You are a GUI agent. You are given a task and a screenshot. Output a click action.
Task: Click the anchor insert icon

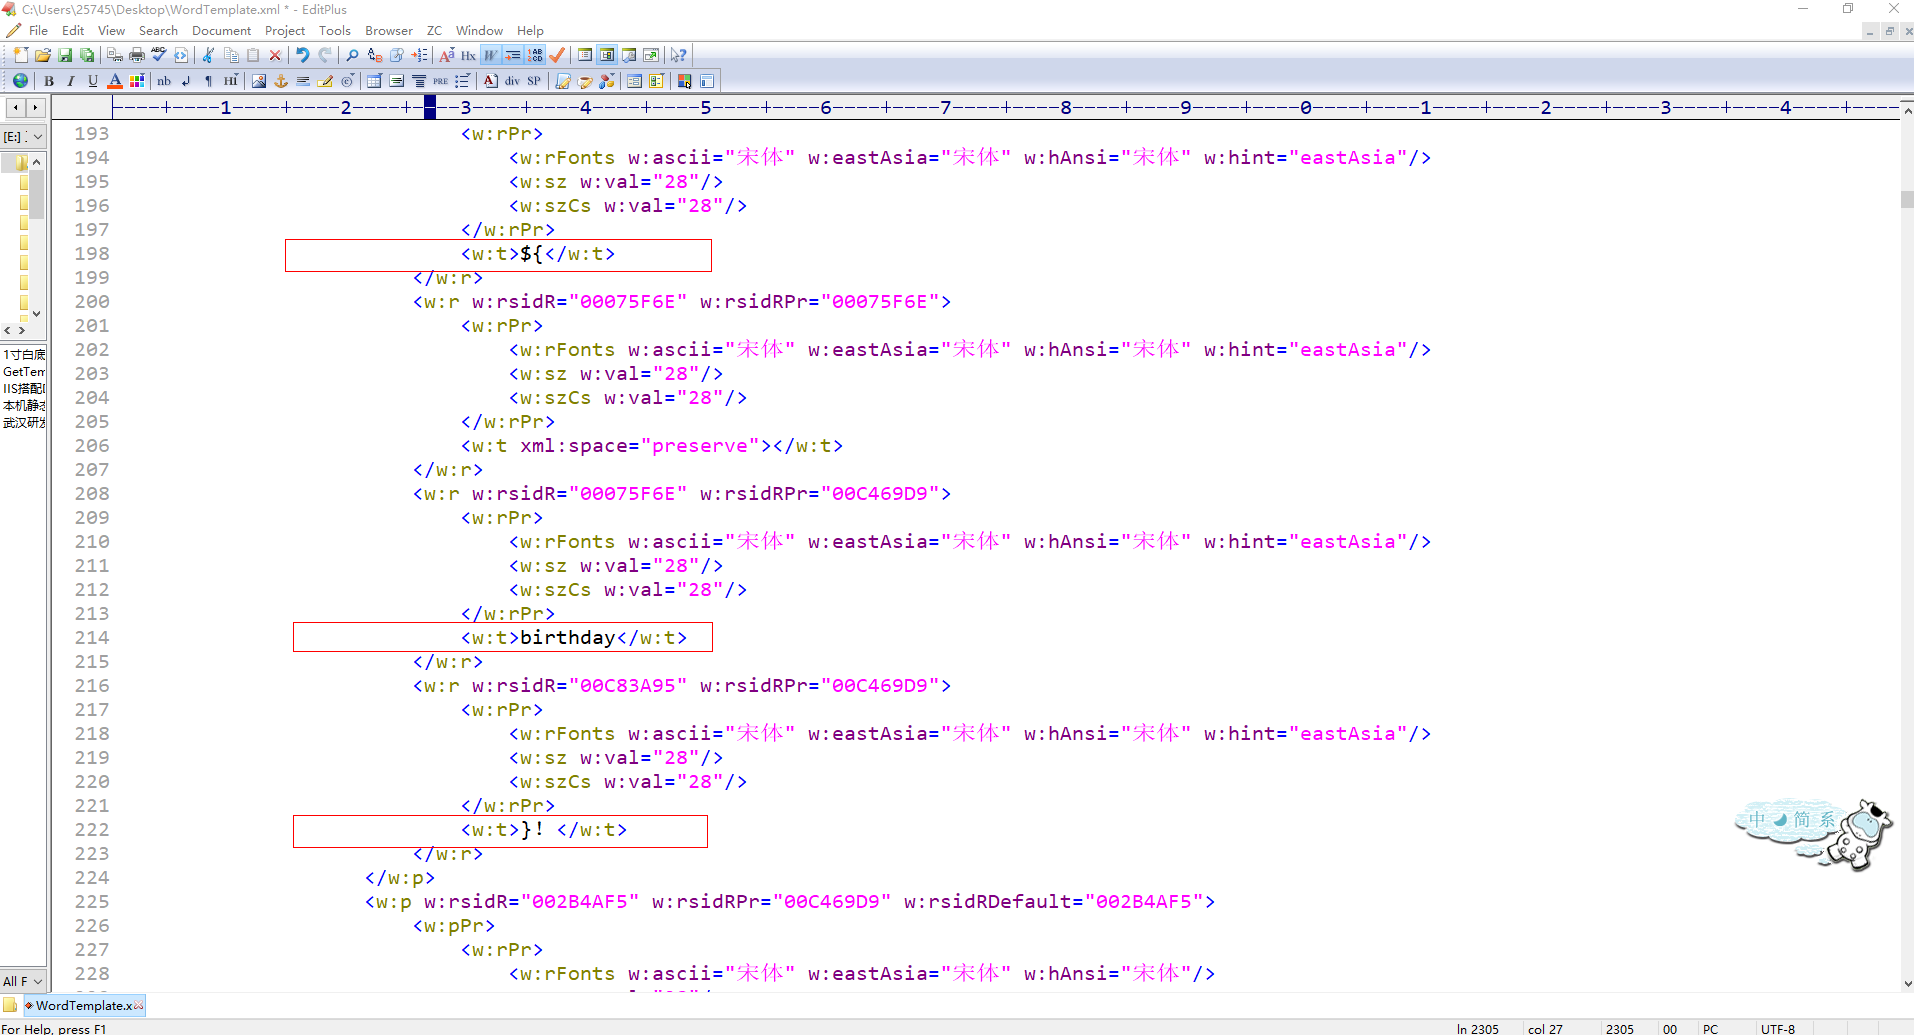281,81
